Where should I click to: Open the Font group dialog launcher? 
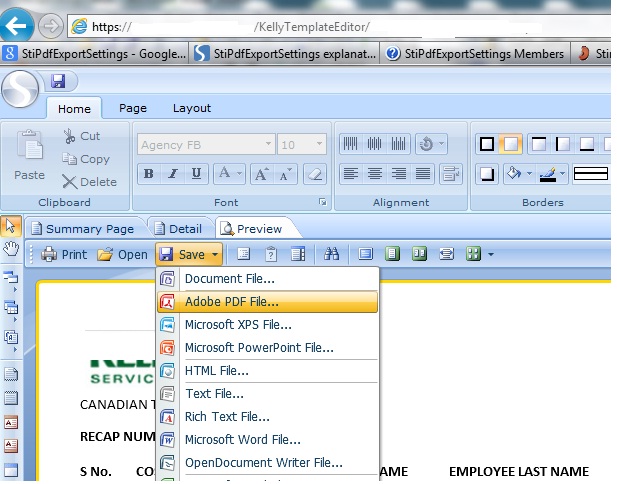(323, 202)
